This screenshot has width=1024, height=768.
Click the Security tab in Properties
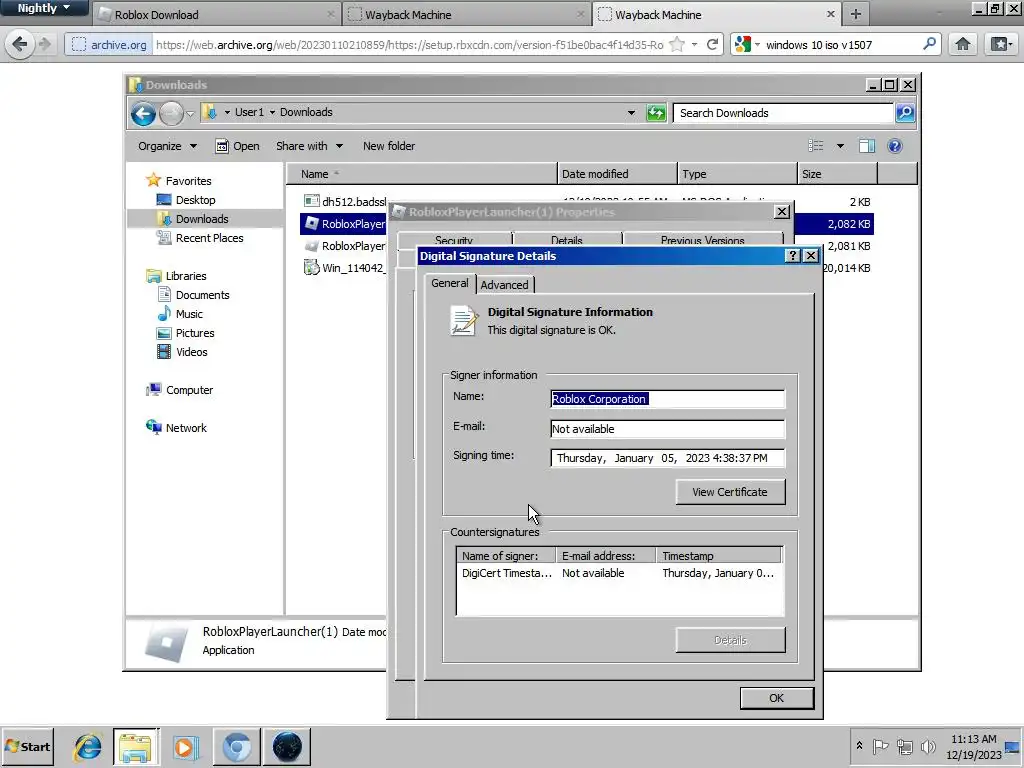(x=454, y=239)
